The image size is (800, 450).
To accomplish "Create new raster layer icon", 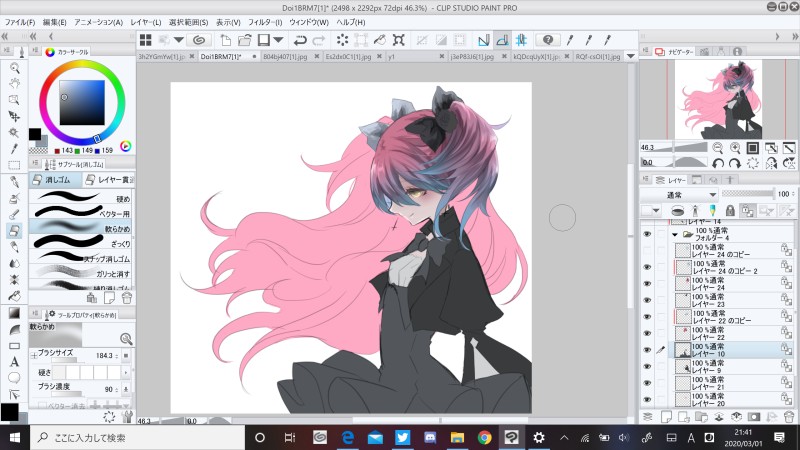I will coord(666,417).
